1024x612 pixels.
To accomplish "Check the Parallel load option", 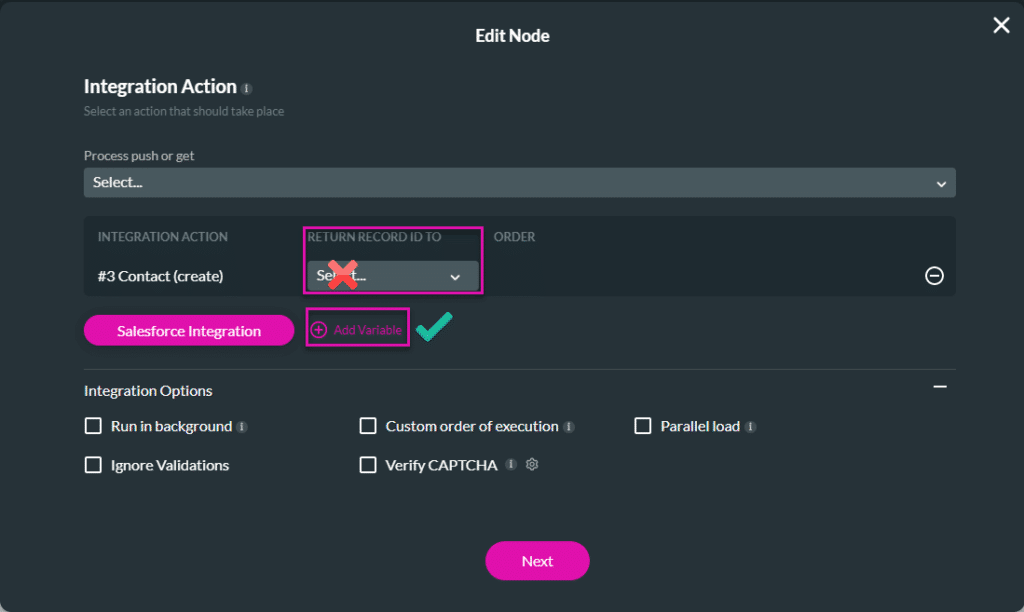I will [643, 426].
